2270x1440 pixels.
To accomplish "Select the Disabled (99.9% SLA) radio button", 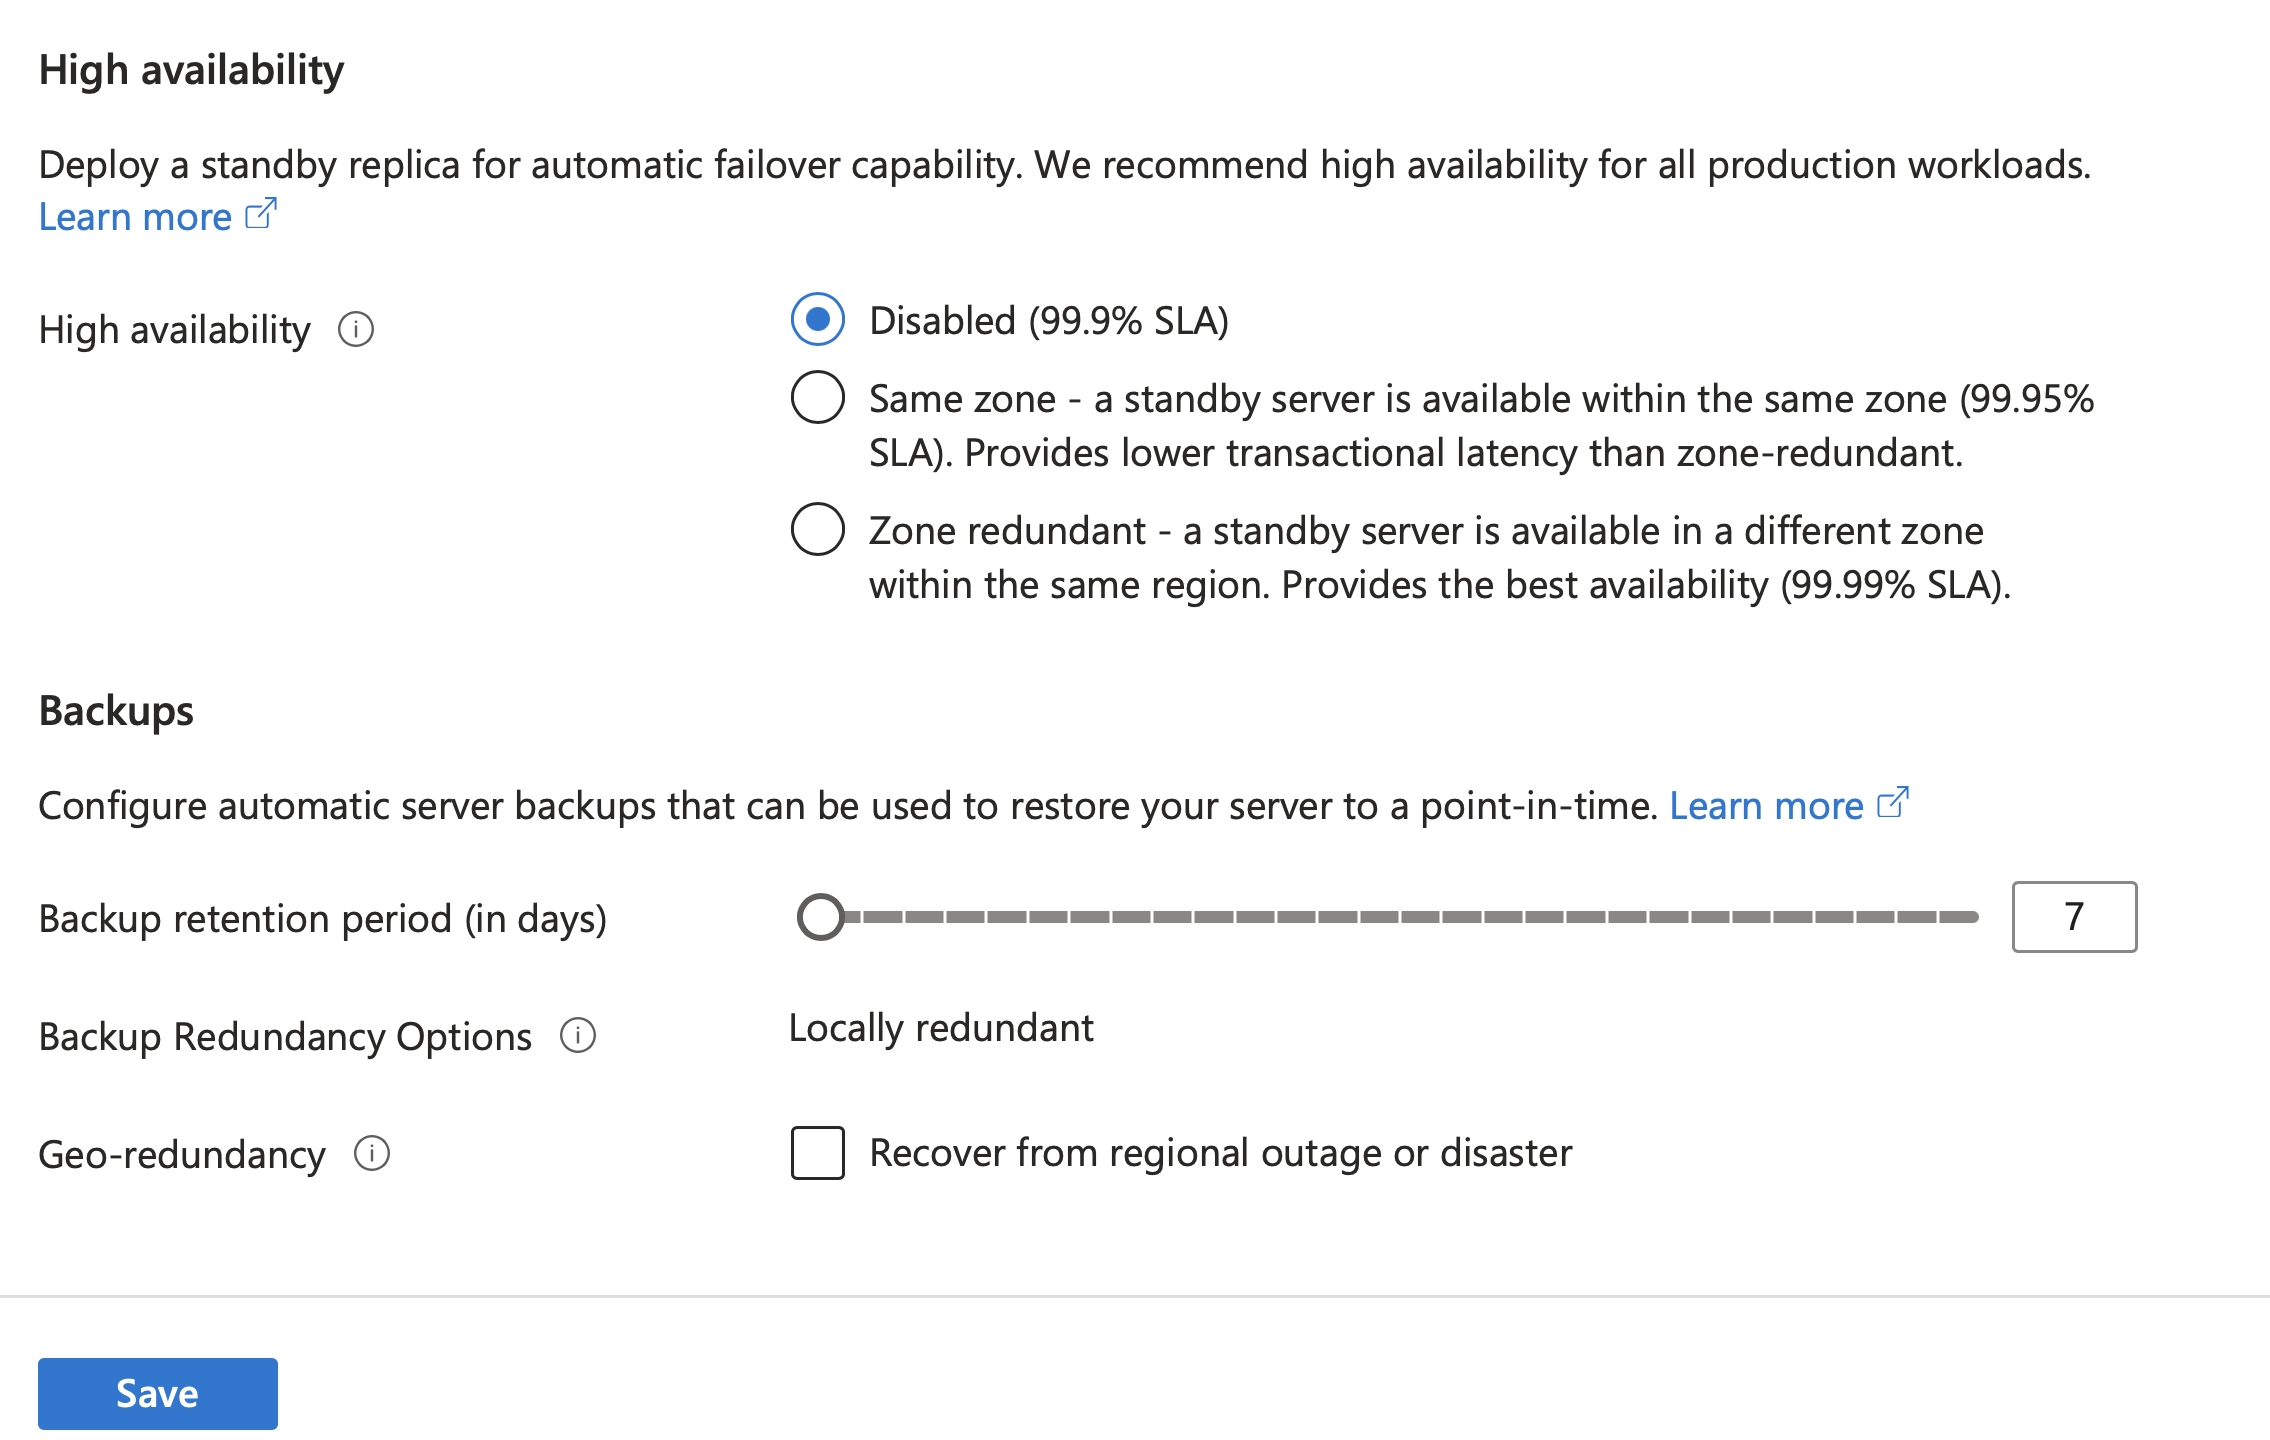I will coord(818,320).
